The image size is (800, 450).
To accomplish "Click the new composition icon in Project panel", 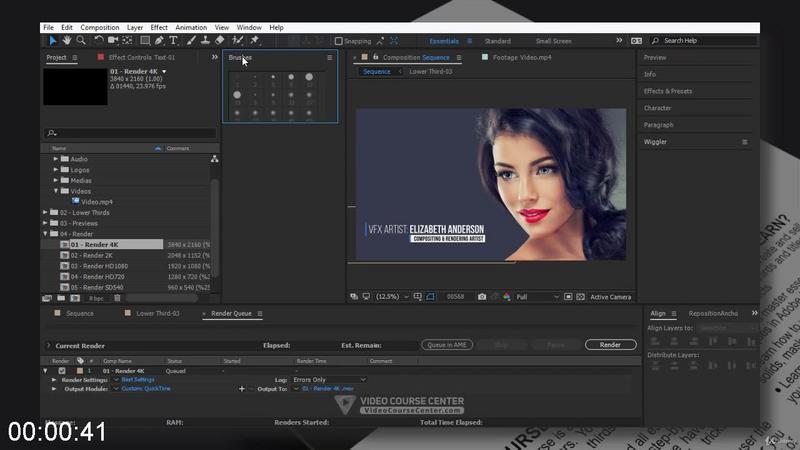I will pyautogui.click(x=75, y=298).
